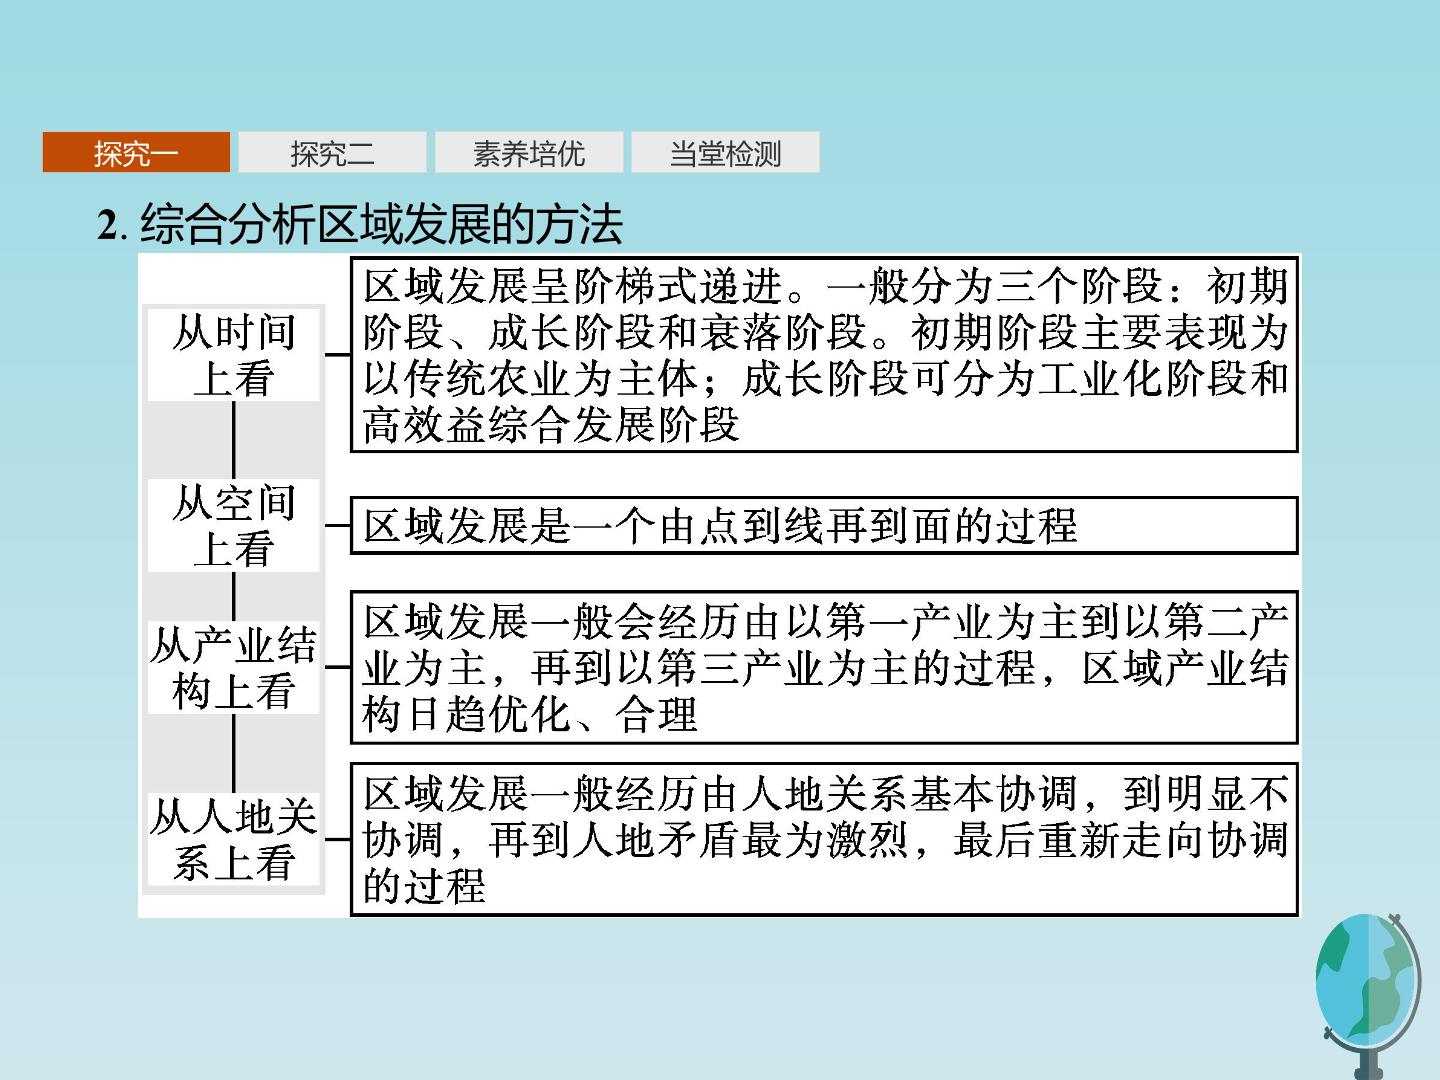This screenshot has height=1080, width=1440.
Task: Click the connector line between 从时间上看 and 从空间上看
Action: point(234,440)
